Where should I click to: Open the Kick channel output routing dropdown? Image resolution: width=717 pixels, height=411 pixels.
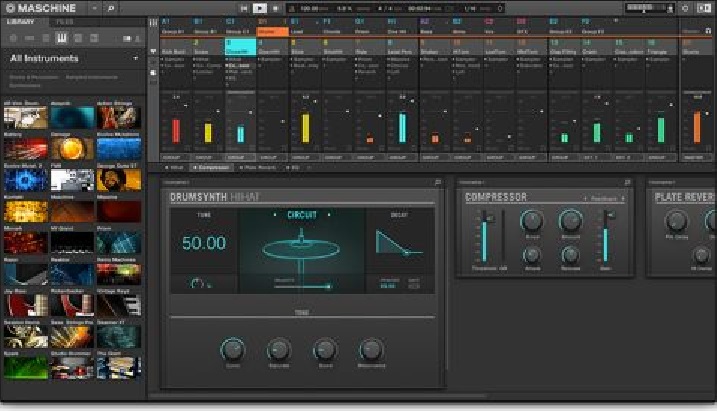pos(176,158)
